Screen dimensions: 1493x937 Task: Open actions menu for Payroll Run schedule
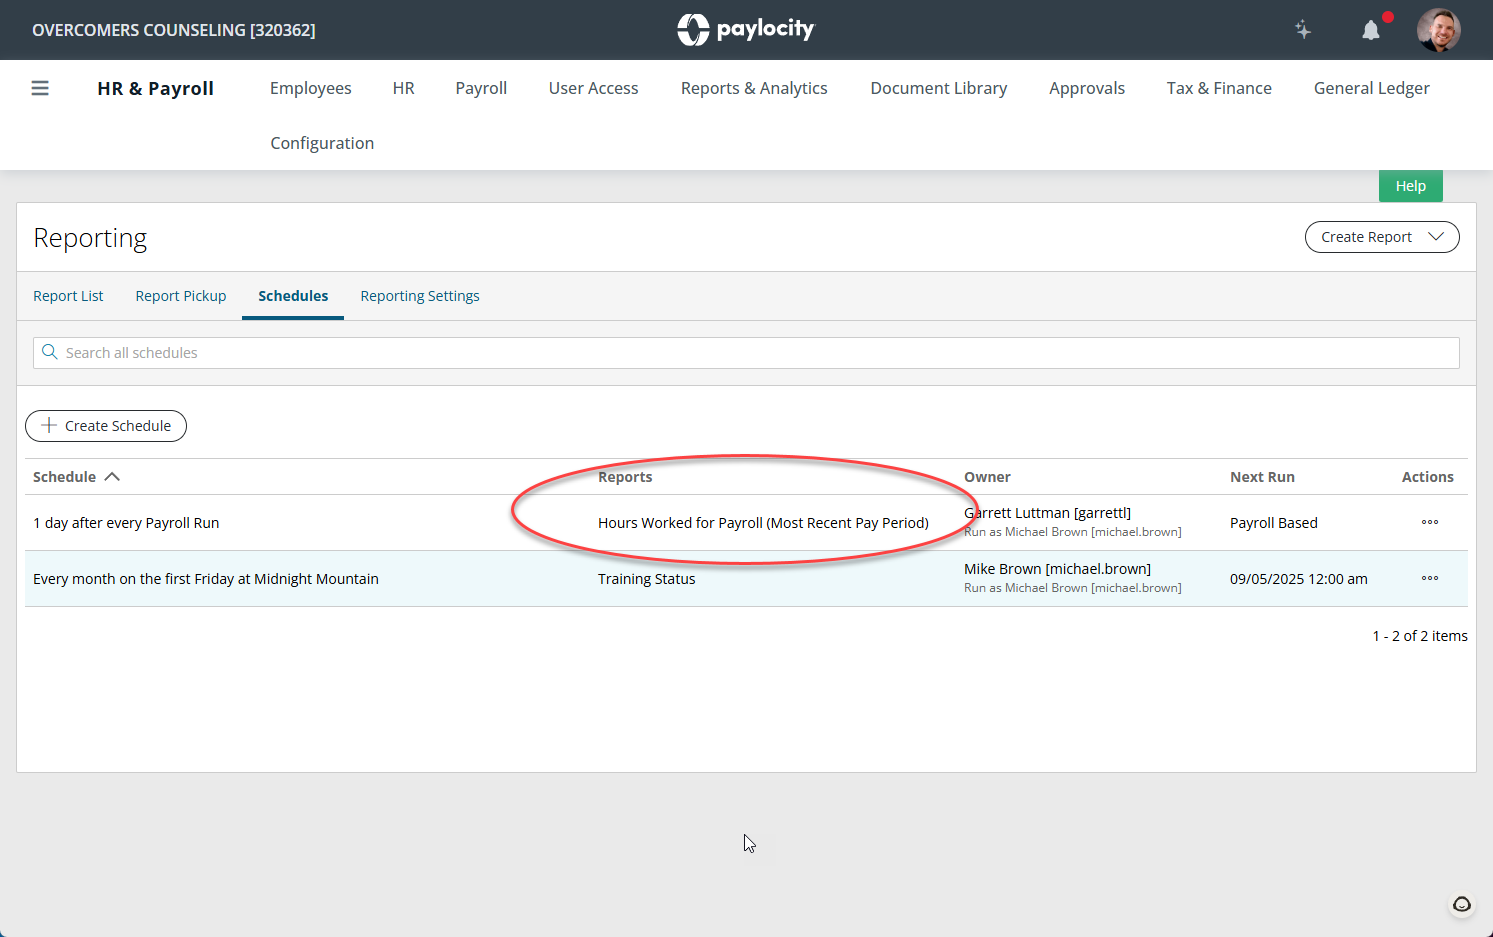1430,522
